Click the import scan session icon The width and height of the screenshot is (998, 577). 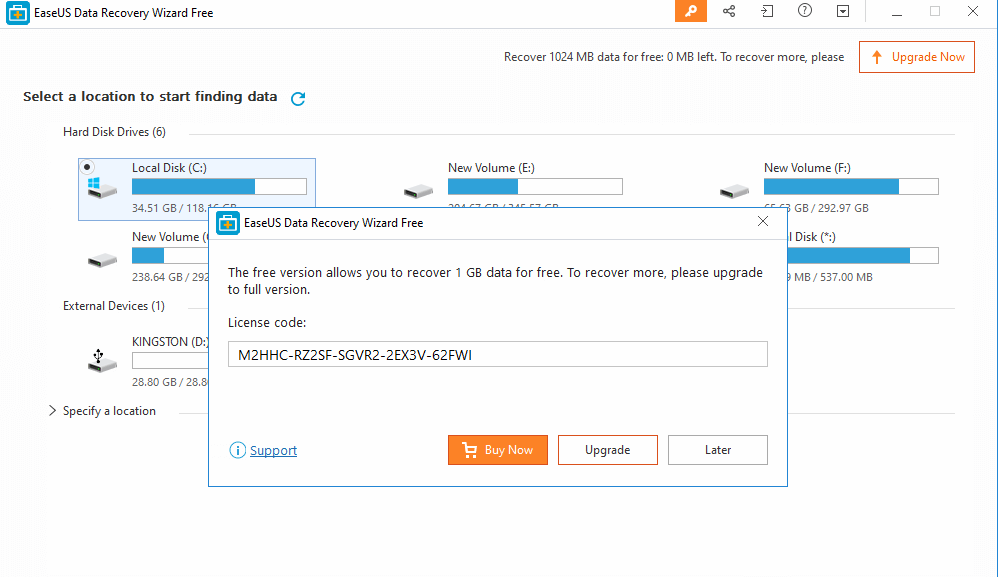pos(767,11)
